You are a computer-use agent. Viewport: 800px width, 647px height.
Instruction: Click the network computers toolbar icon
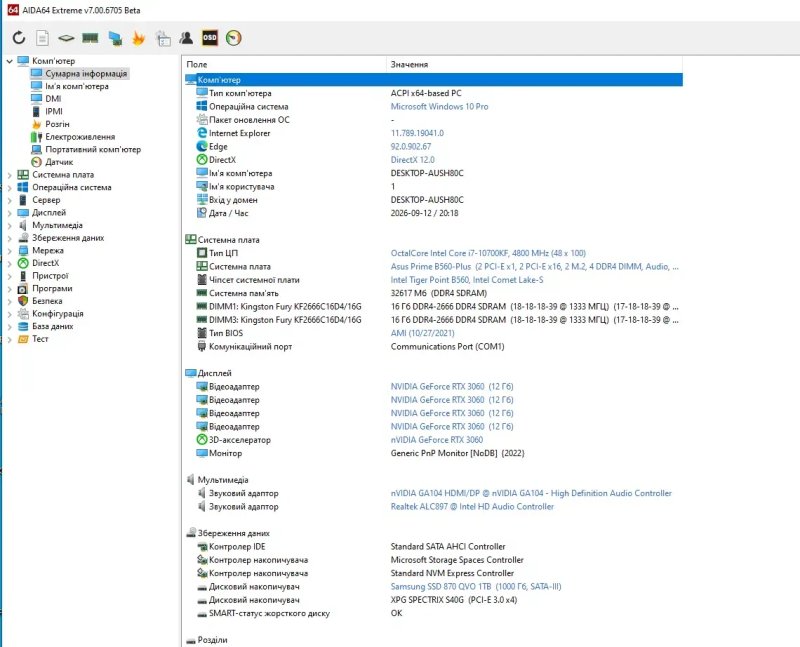click(x=115, y=38)
